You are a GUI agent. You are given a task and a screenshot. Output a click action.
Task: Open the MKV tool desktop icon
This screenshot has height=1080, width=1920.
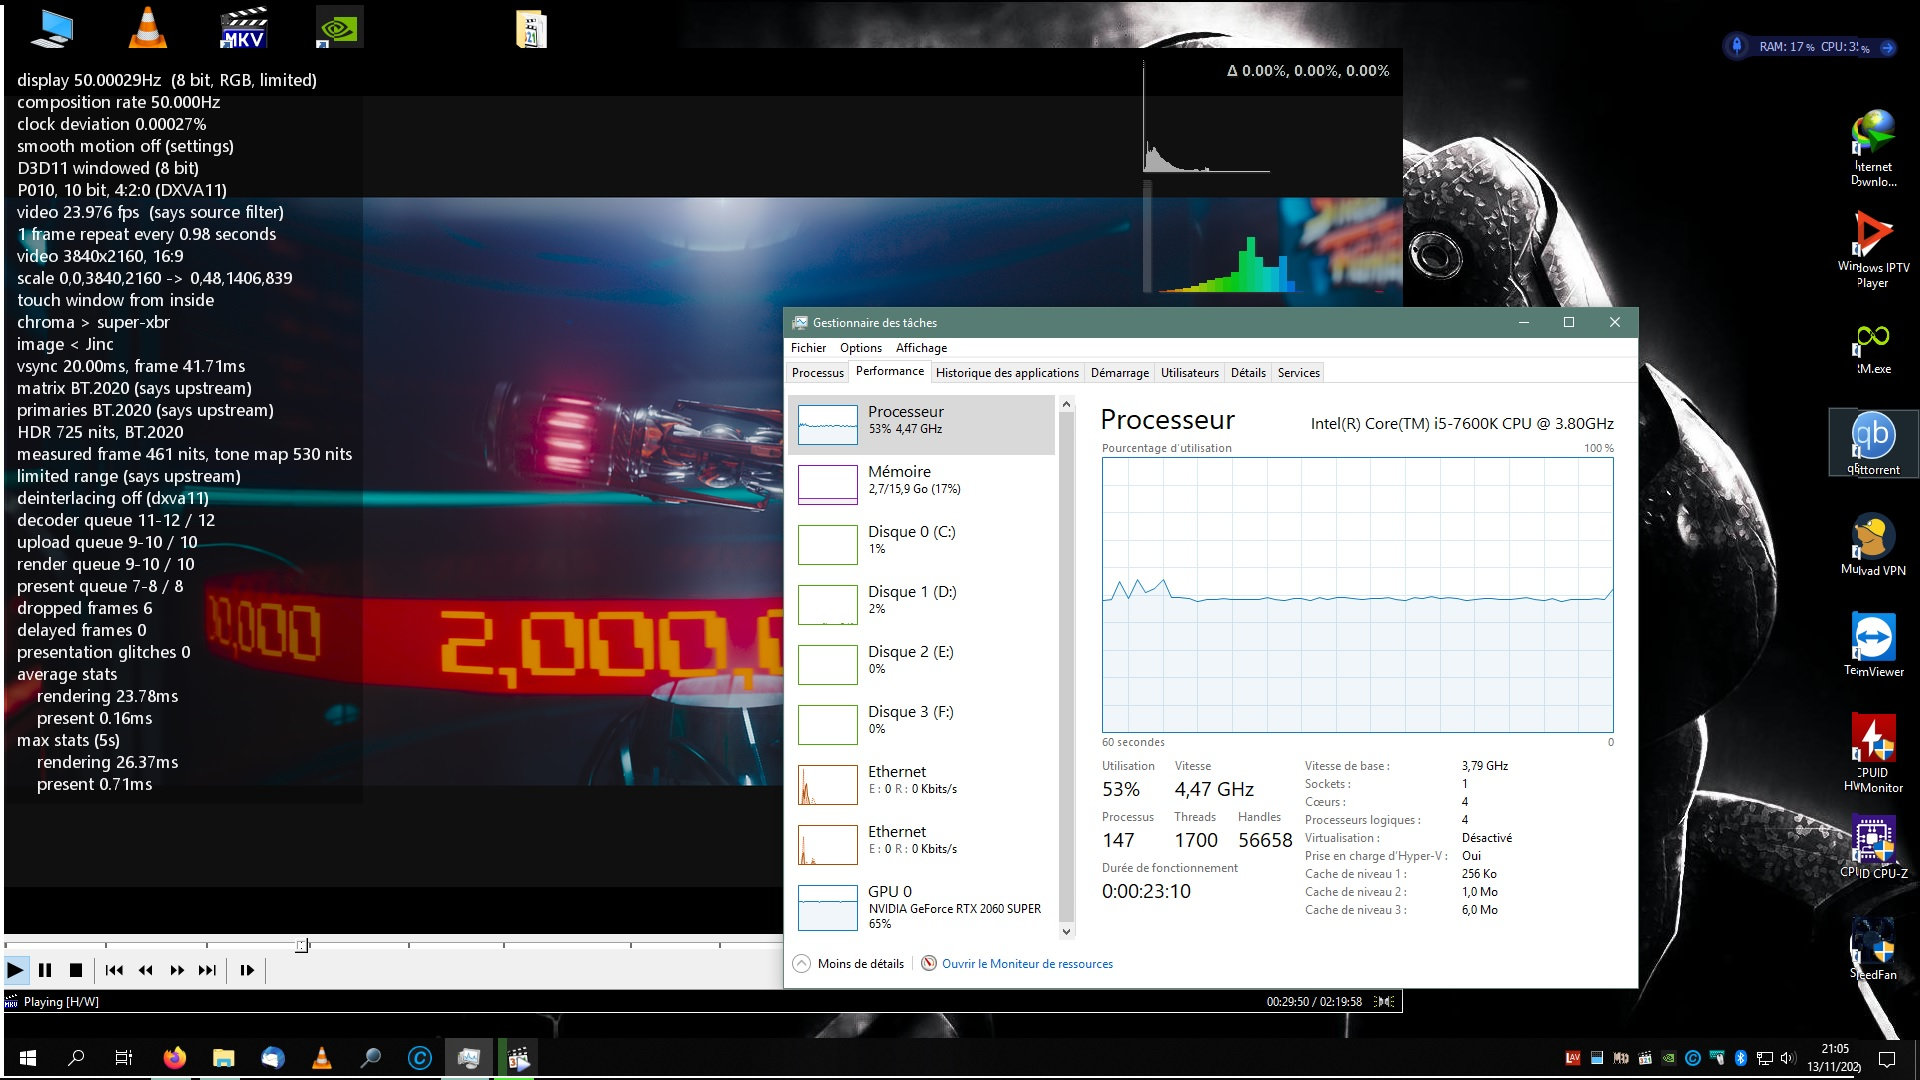click(x=243, y=27)
